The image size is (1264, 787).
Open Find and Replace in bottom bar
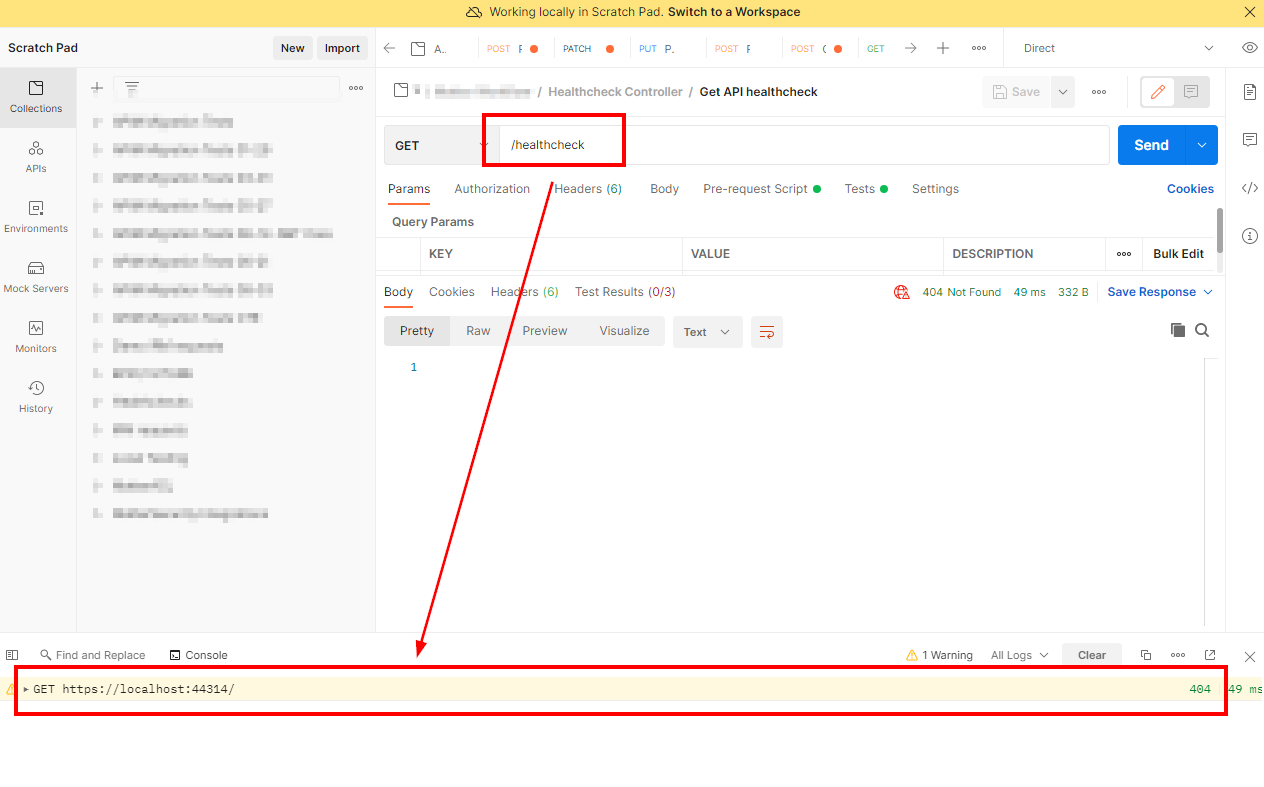tap(93, 655)
